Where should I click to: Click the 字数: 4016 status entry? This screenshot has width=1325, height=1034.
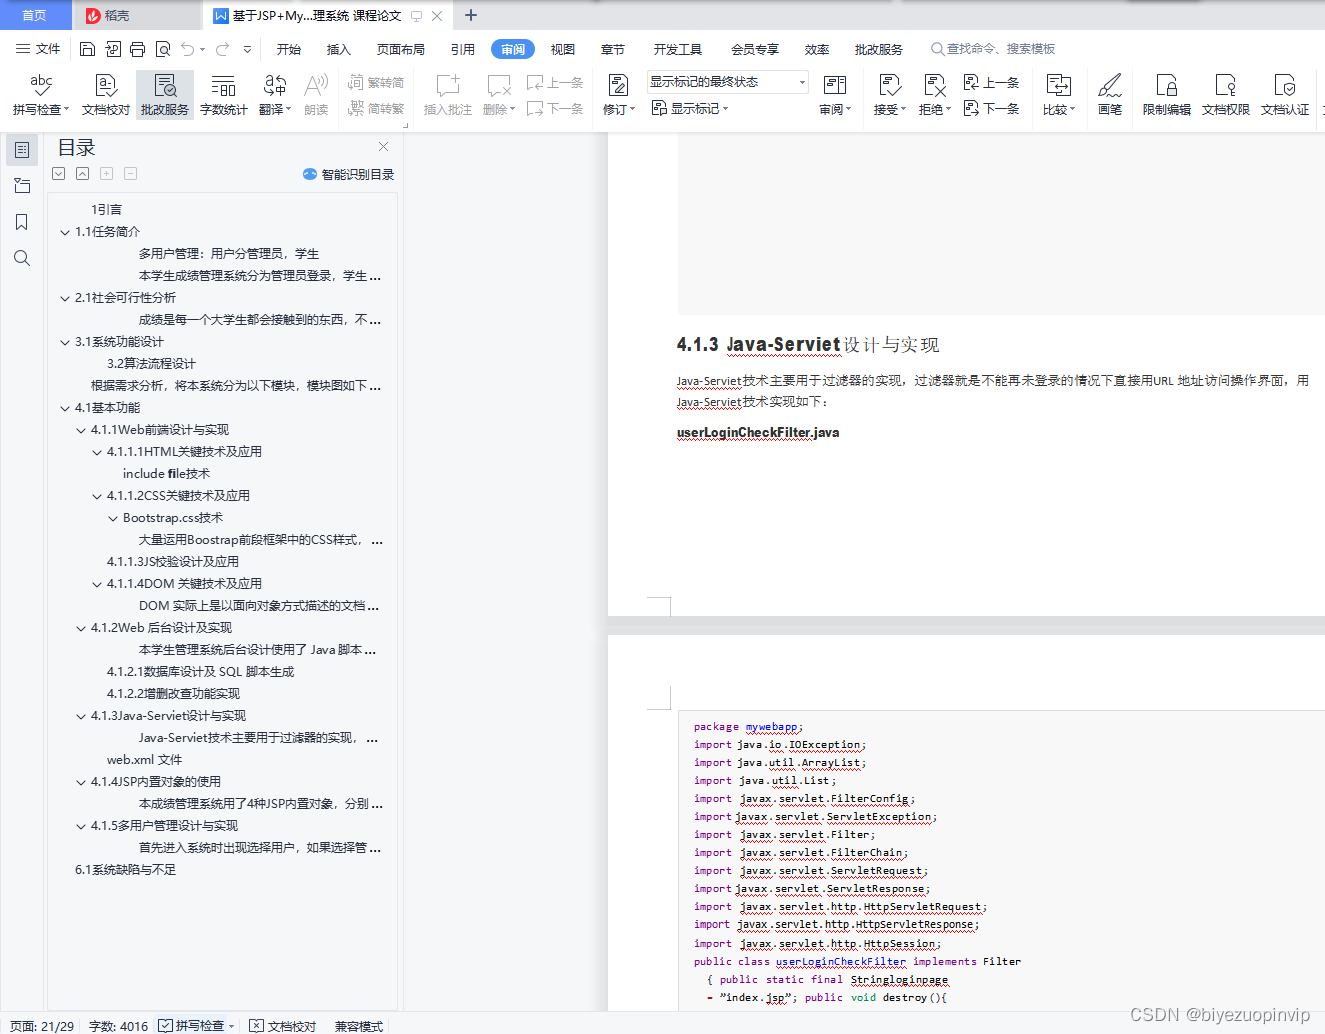(118, 1026)
